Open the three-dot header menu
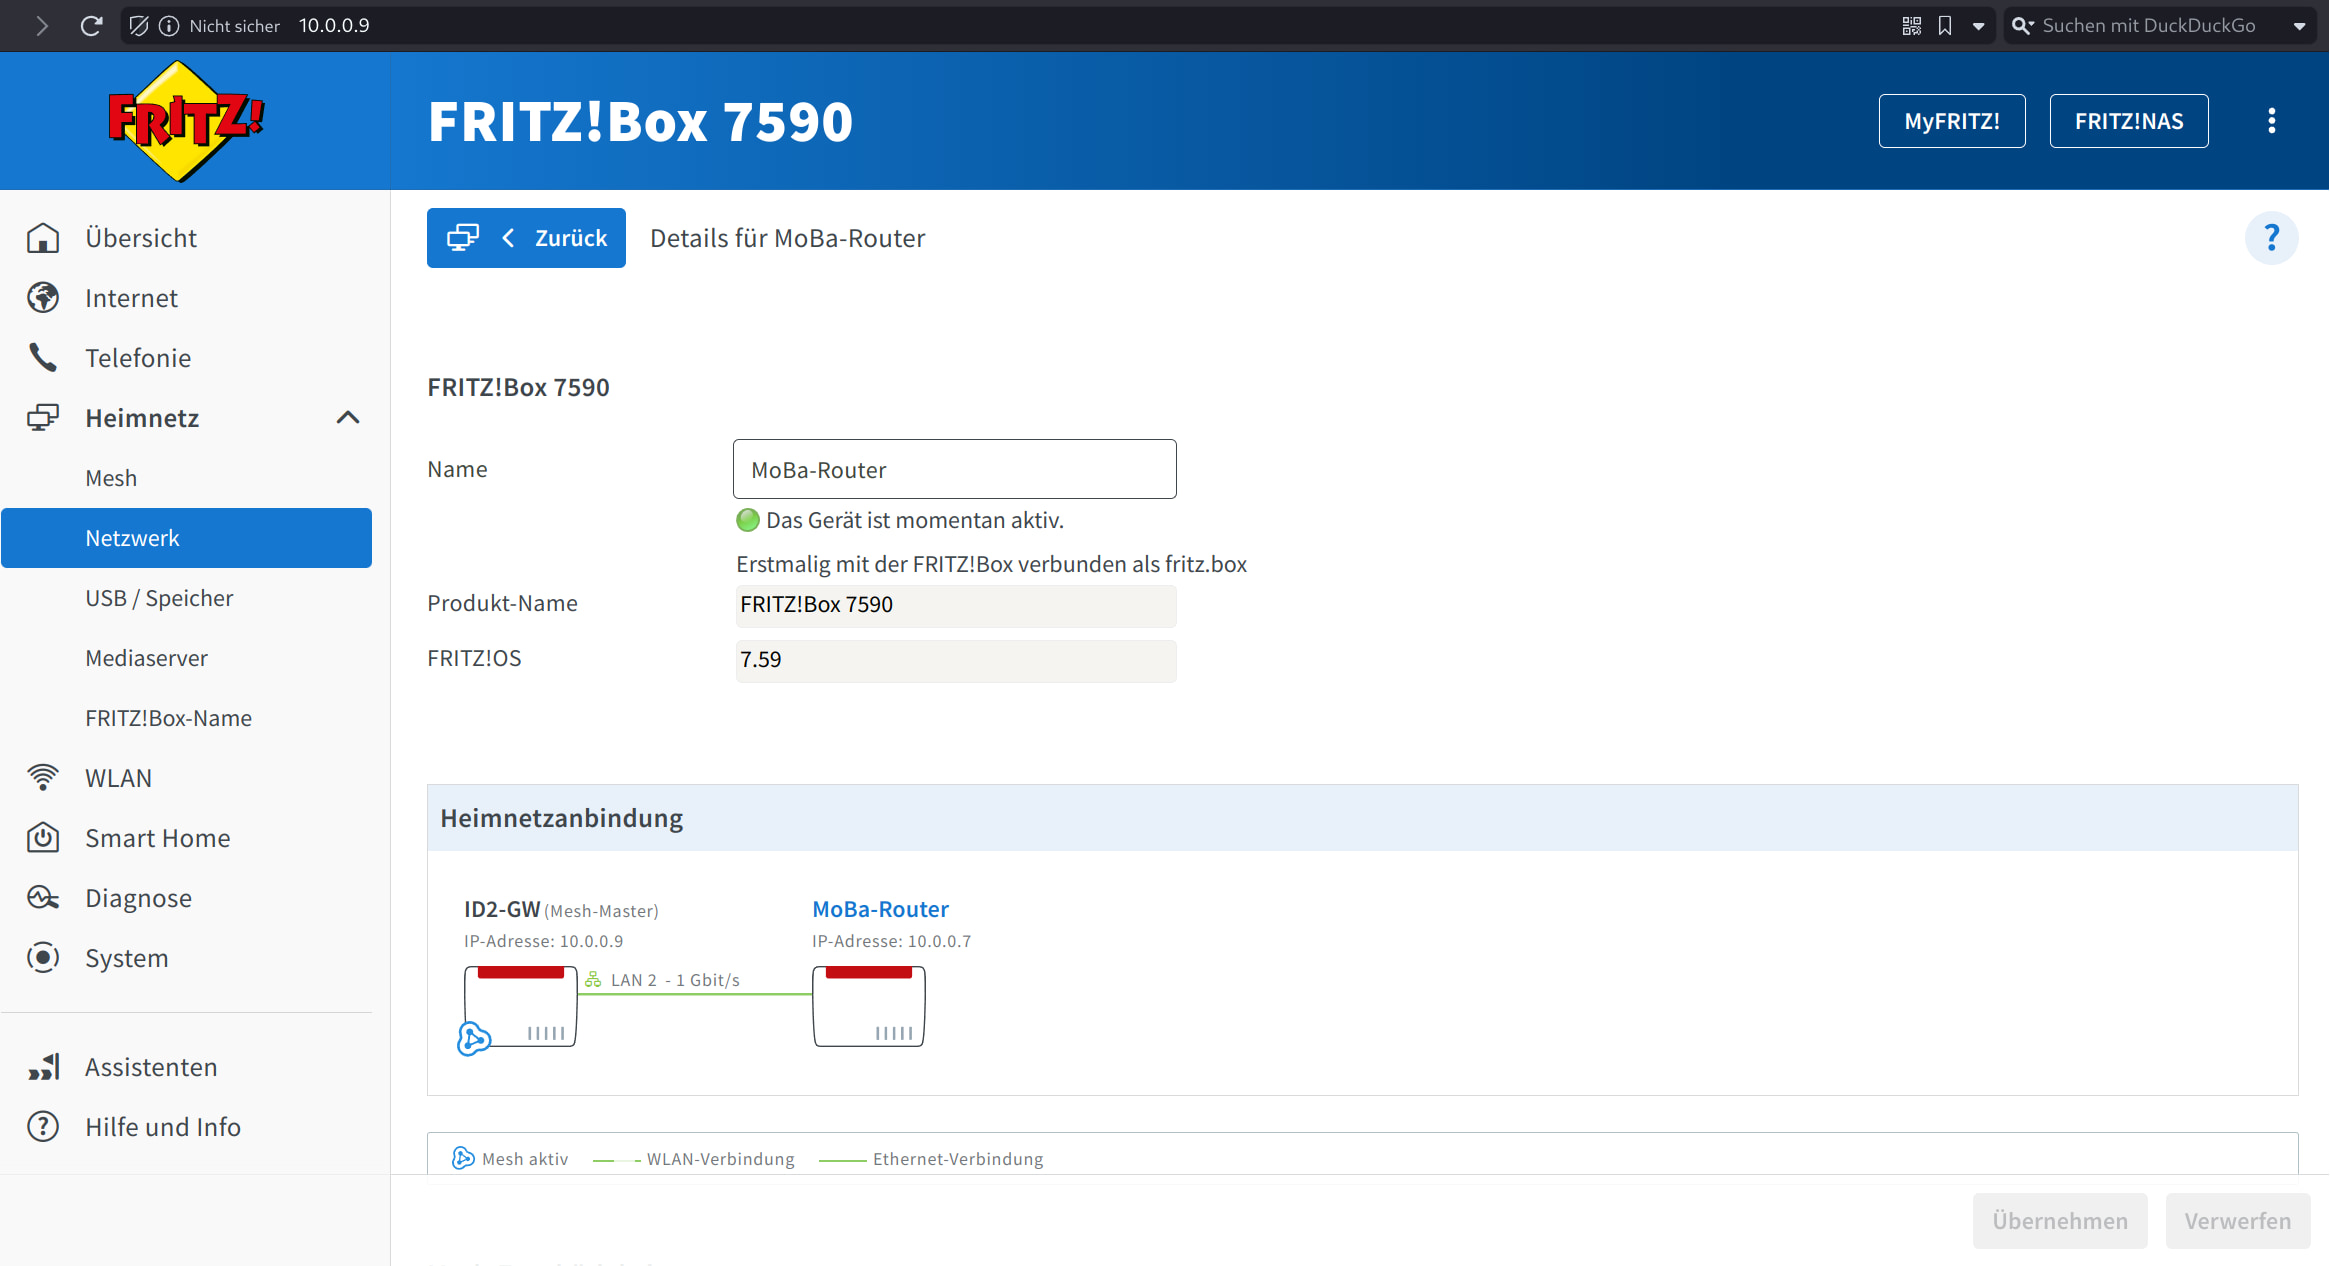The image size is (2330, 1266). click(x=2271, y=121)
